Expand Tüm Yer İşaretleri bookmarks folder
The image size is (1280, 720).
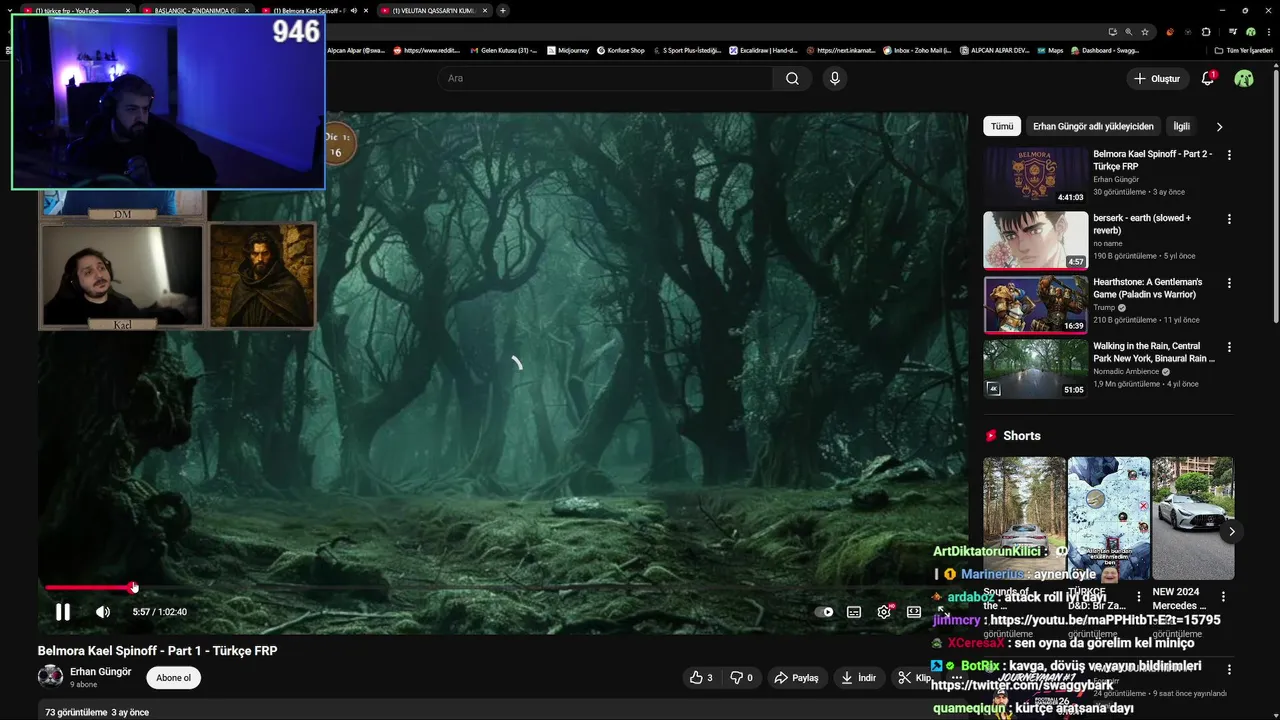tap(1244, 50)
